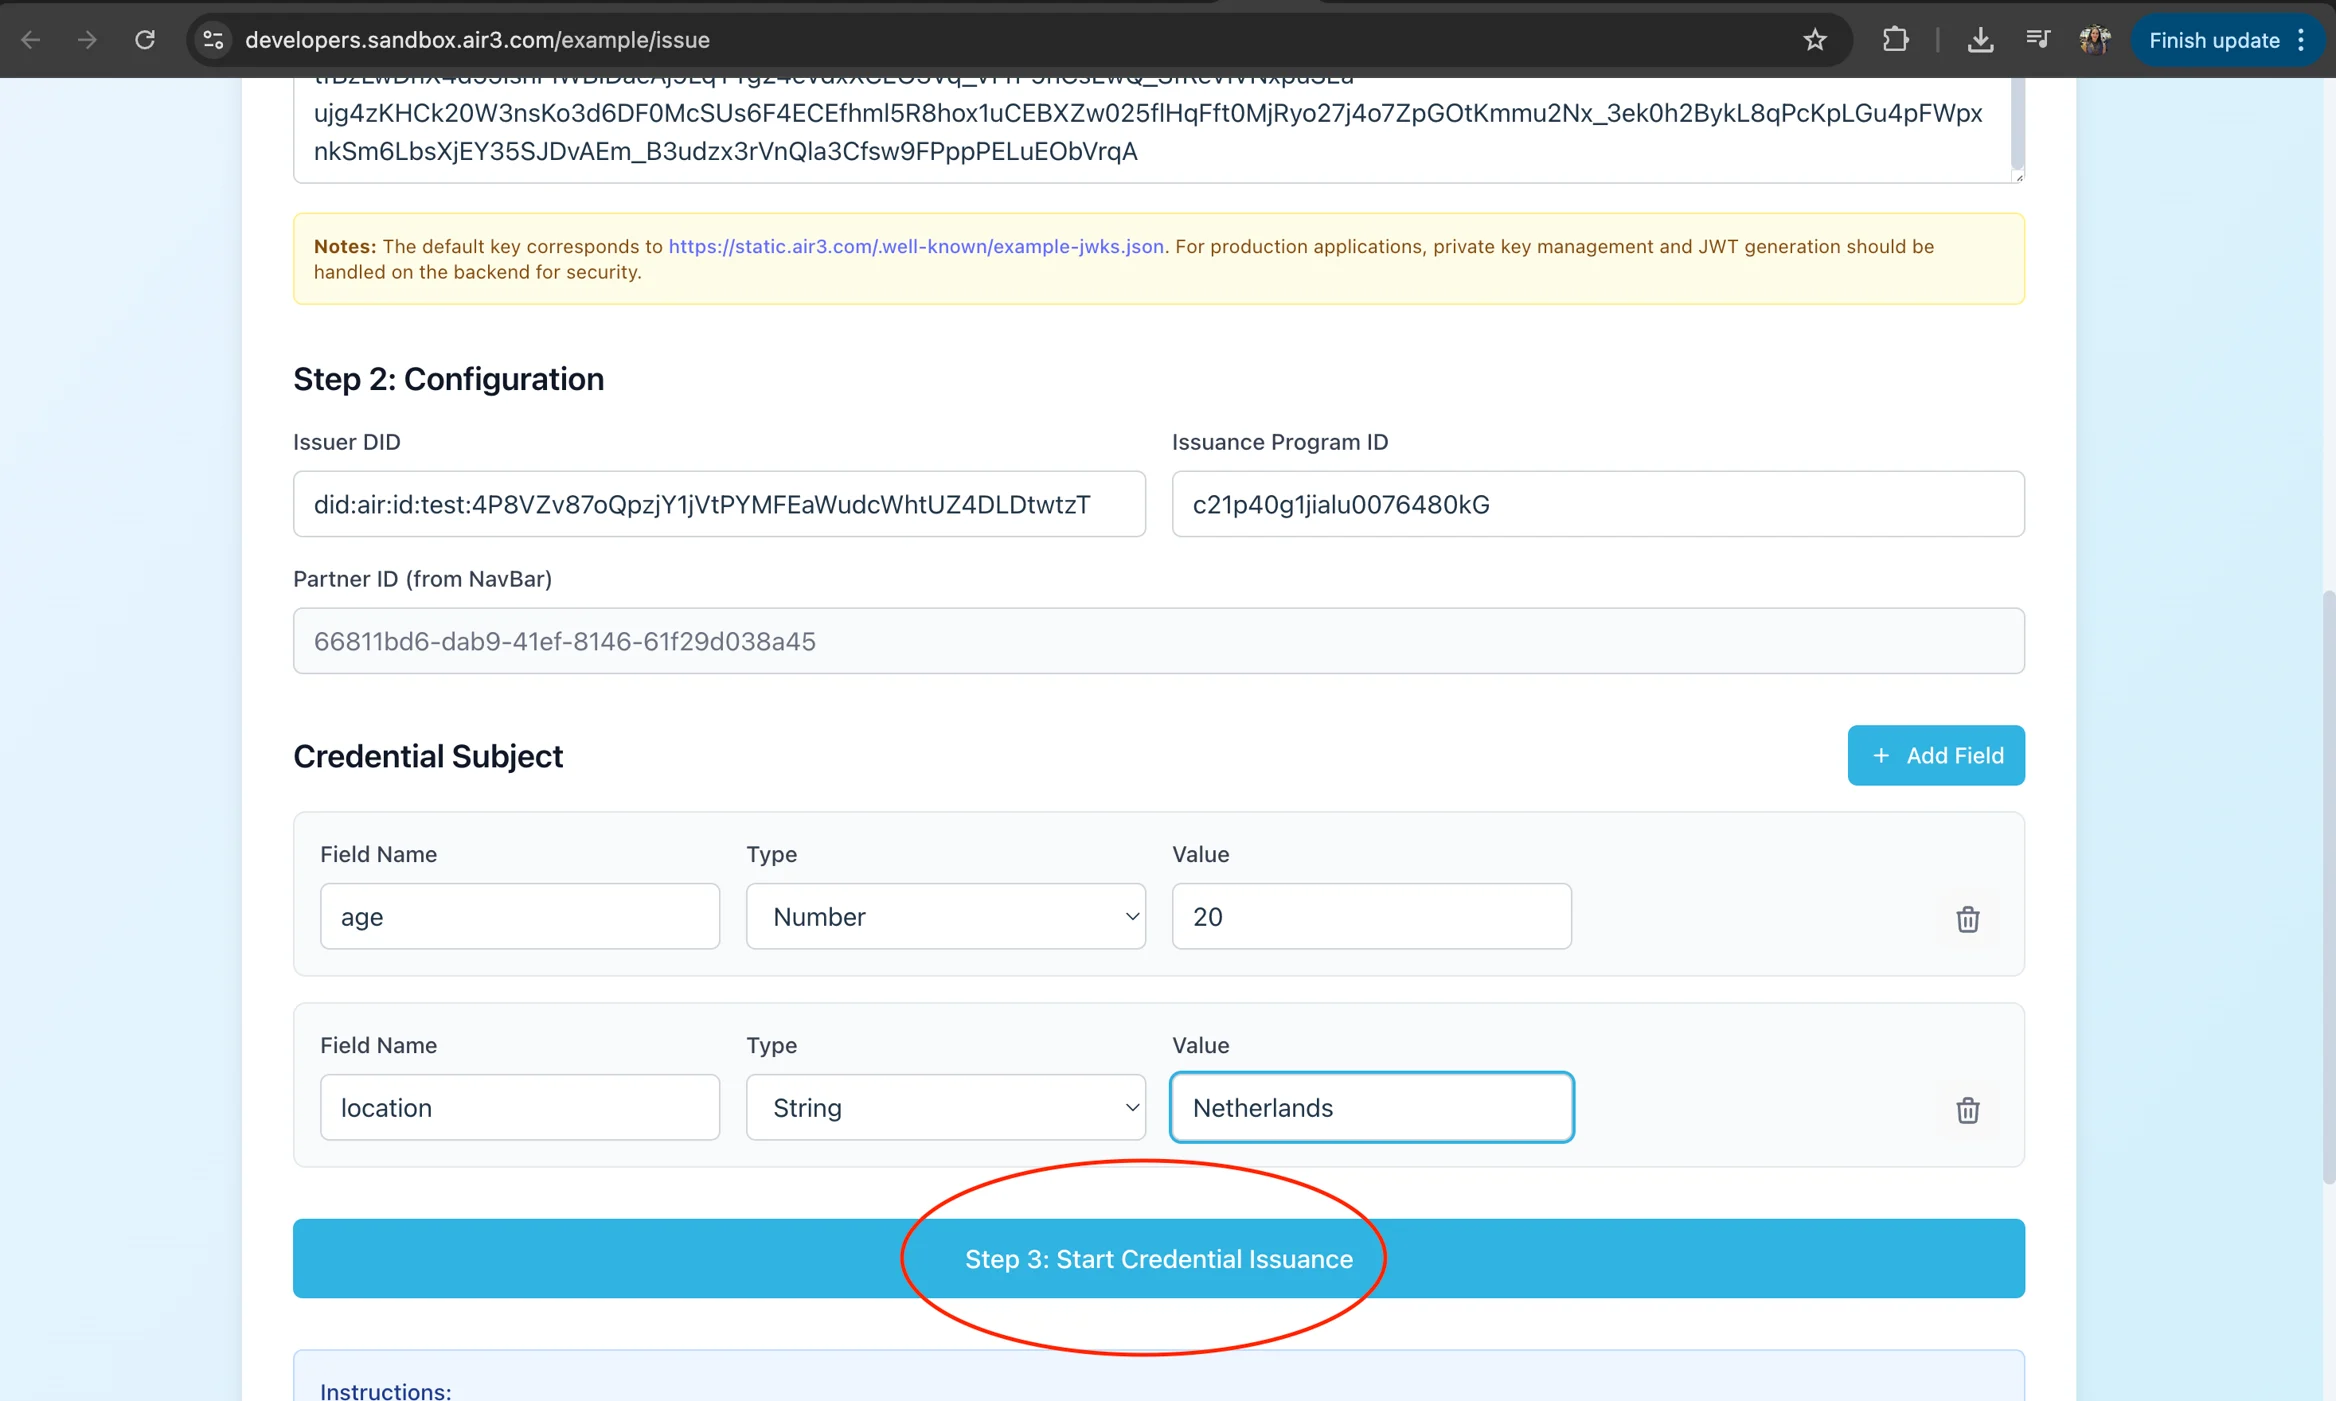This screenshot has width=2336, height=1401.
Task: Edit the Issuance Program ID field
Action: [x=1597, y=504]
